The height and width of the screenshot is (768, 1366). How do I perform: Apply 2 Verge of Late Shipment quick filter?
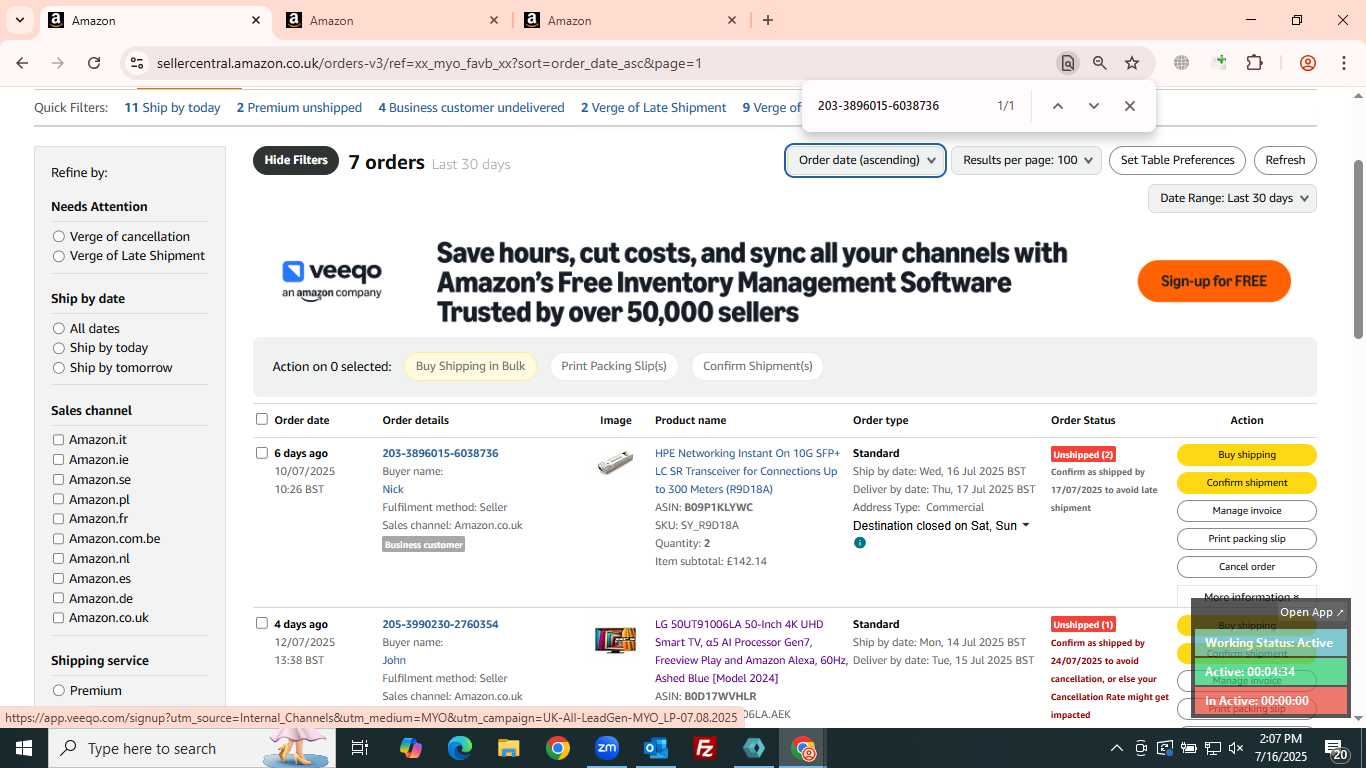[654, 108]
